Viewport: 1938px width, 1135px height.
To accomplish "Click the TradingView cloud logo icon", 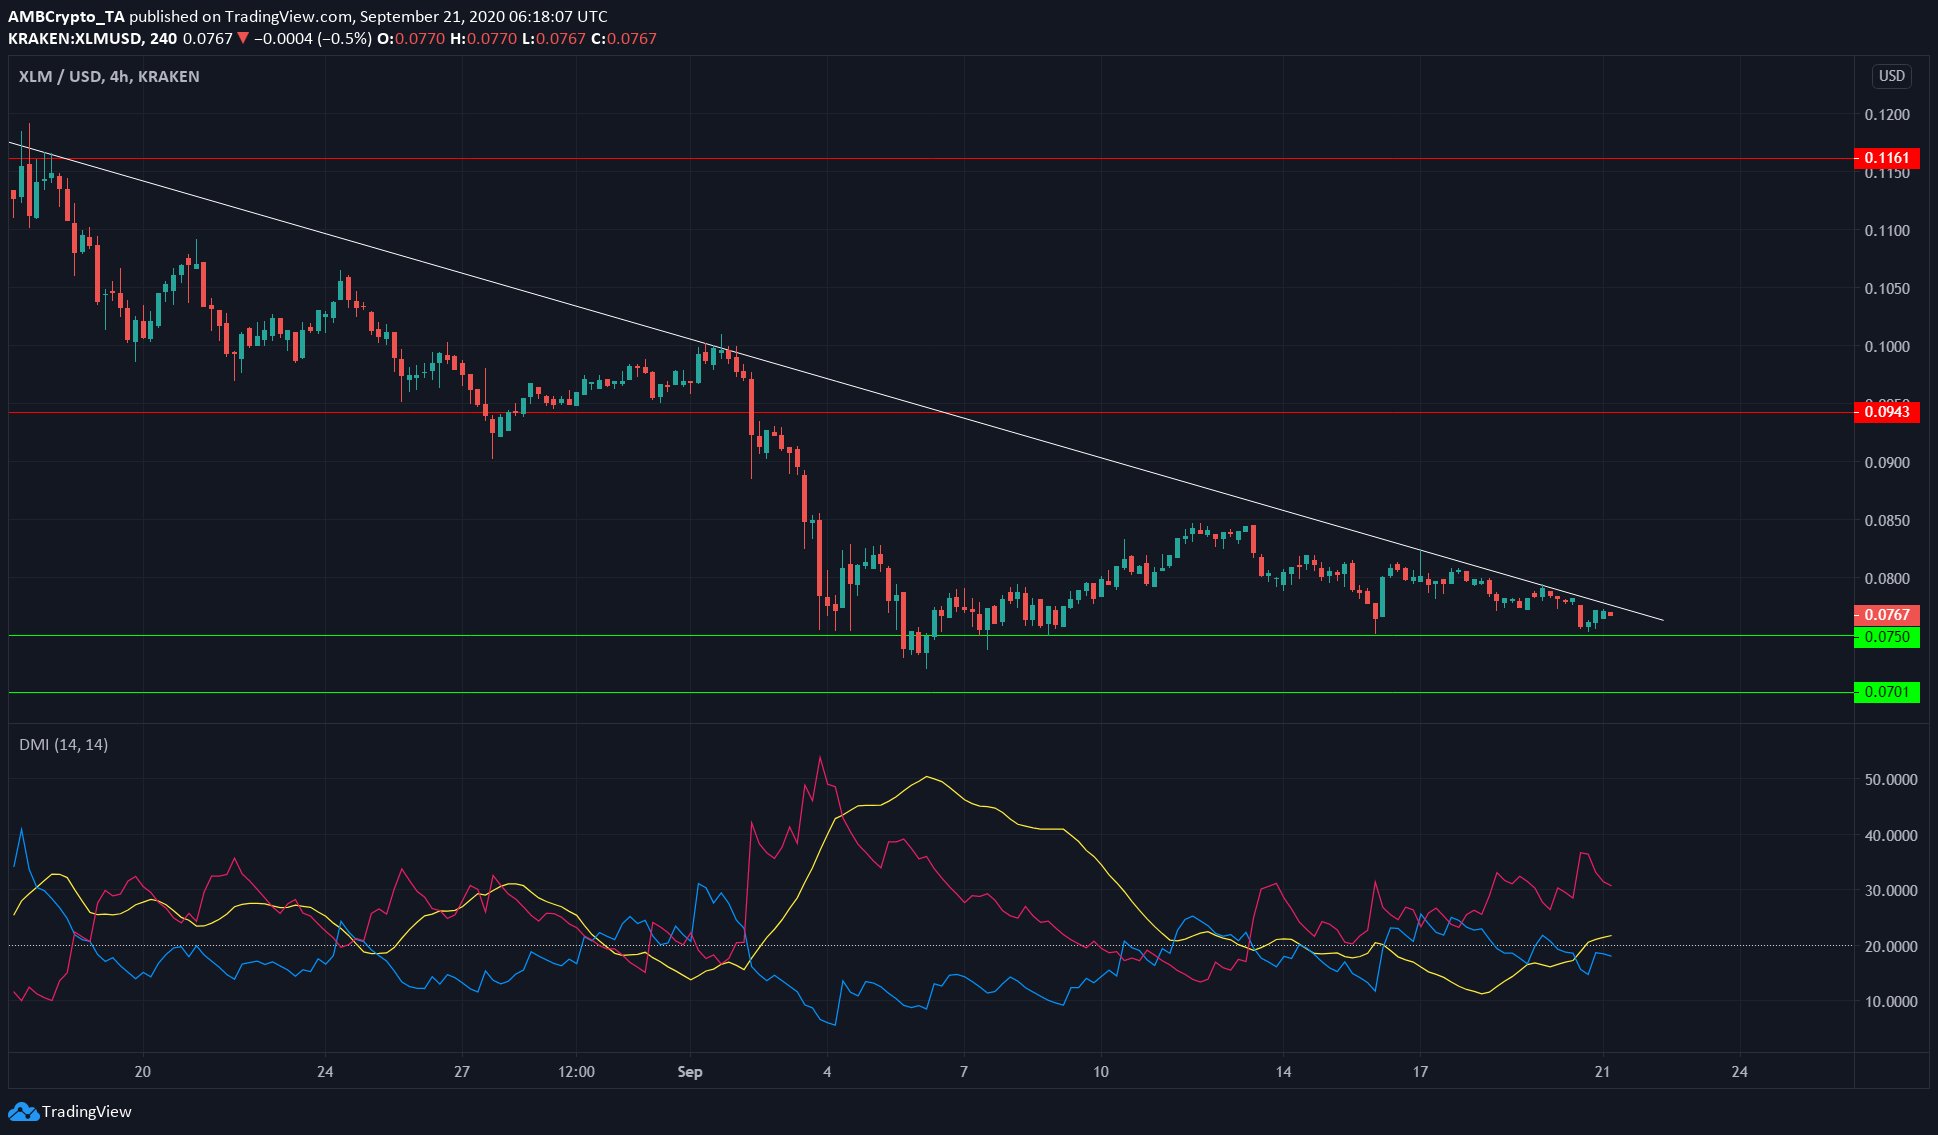I will pos(23,1111).
